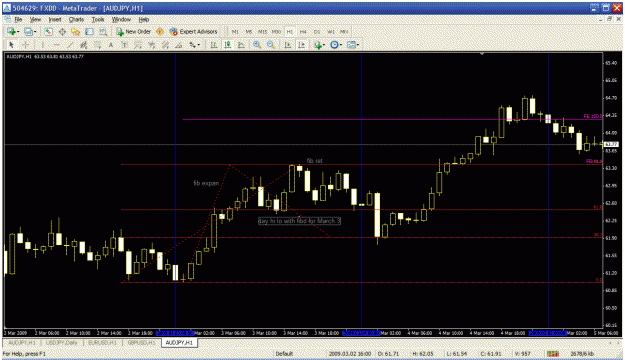This screenshot has height=360, width=625.
Task: Click the arrows and symbols tool
Action: click(192, 45)
